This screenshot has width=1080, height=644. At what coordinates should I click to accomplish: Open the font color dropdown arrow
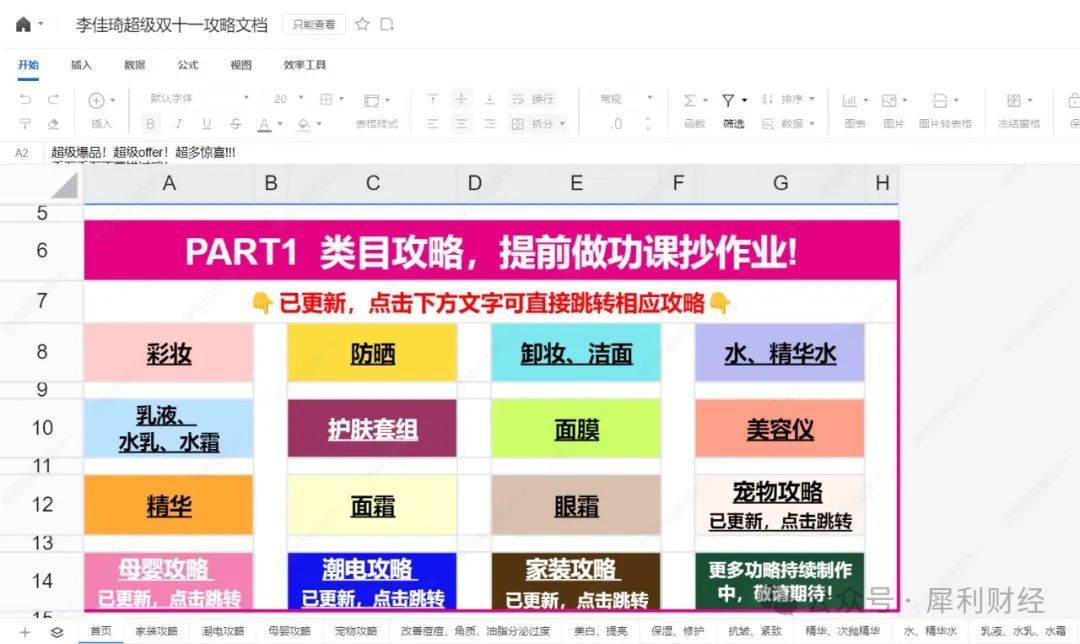click(x=280, y=124)
